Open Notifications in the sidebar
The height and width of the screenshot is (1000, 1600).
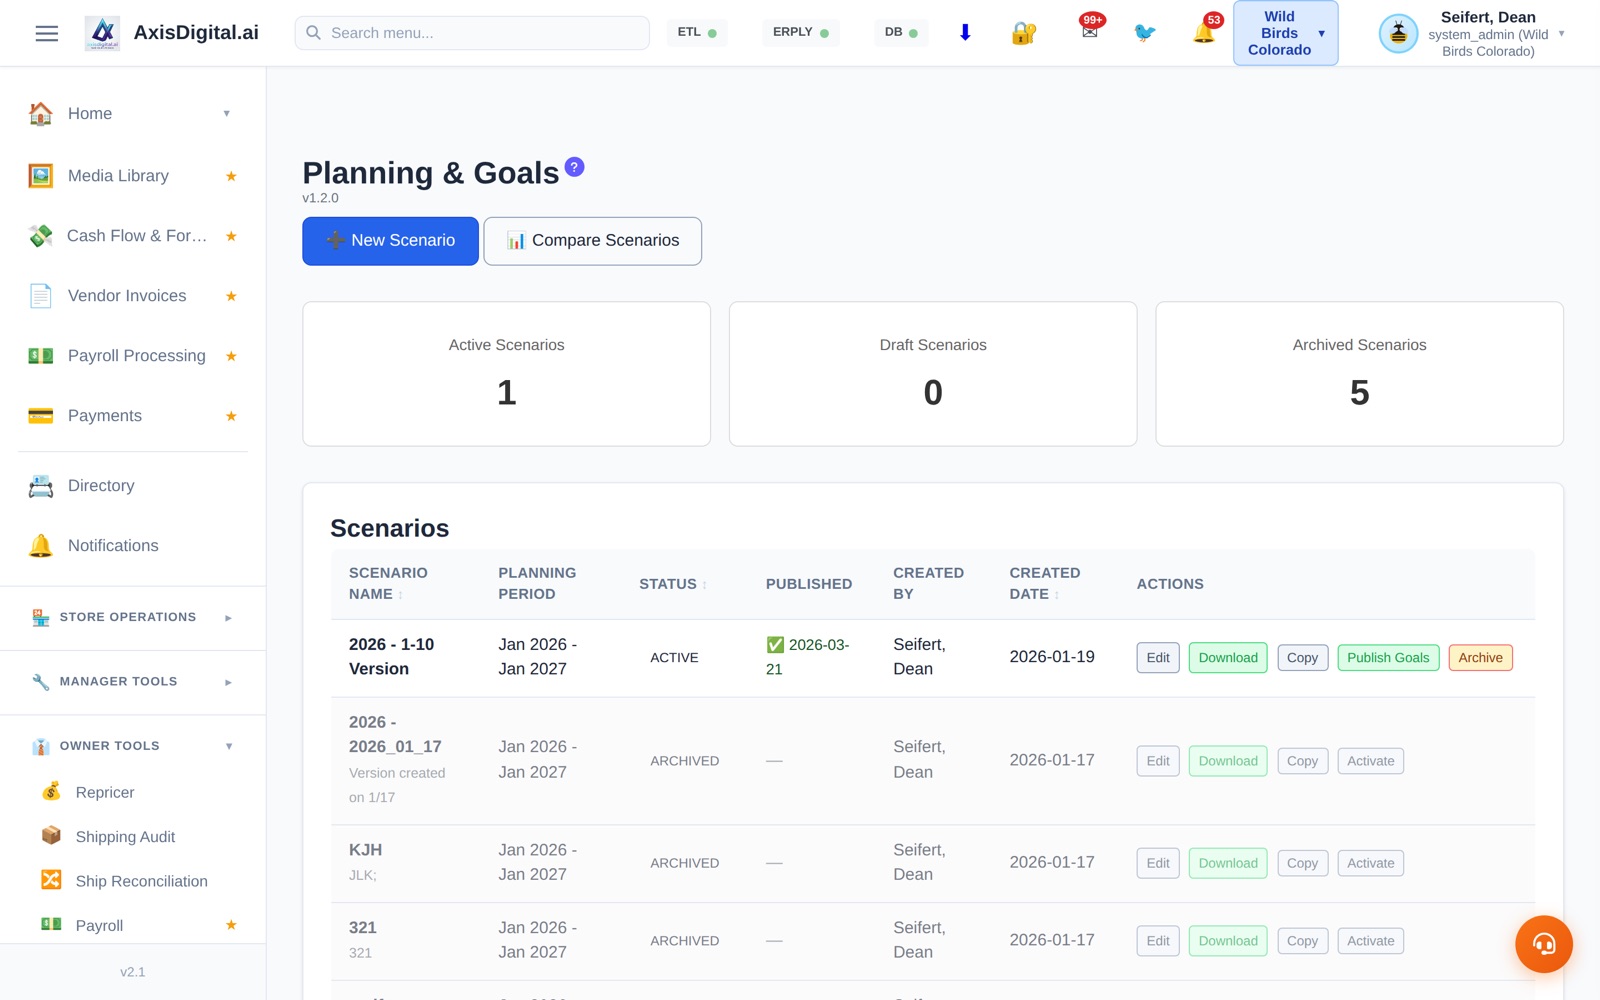pyautogui.click(x=133, y=546)
